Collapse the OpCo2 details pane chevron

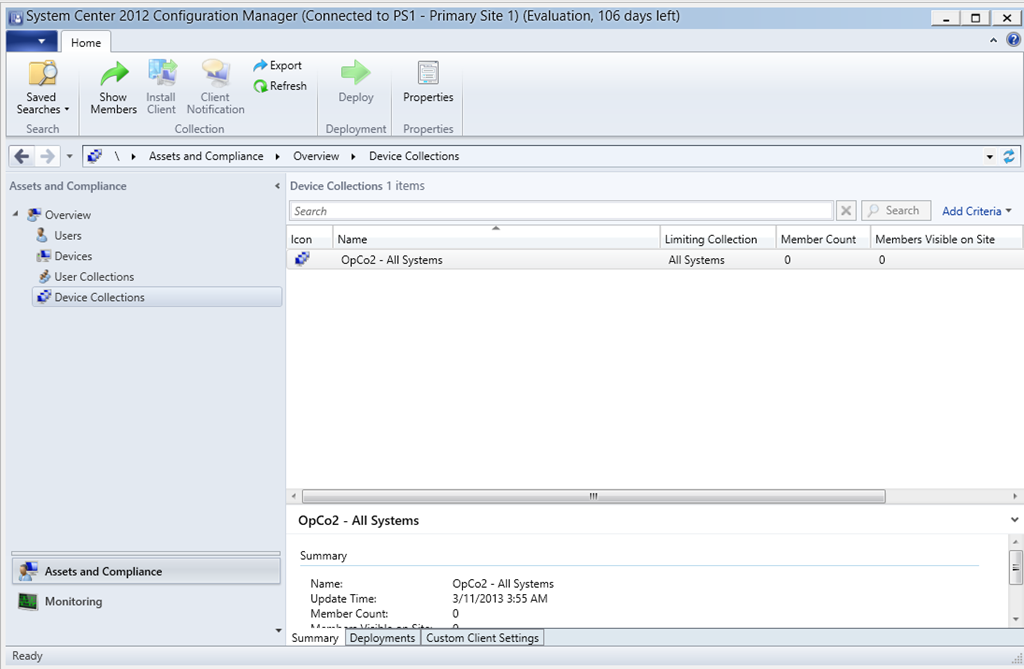click(x=1014, y=520)
